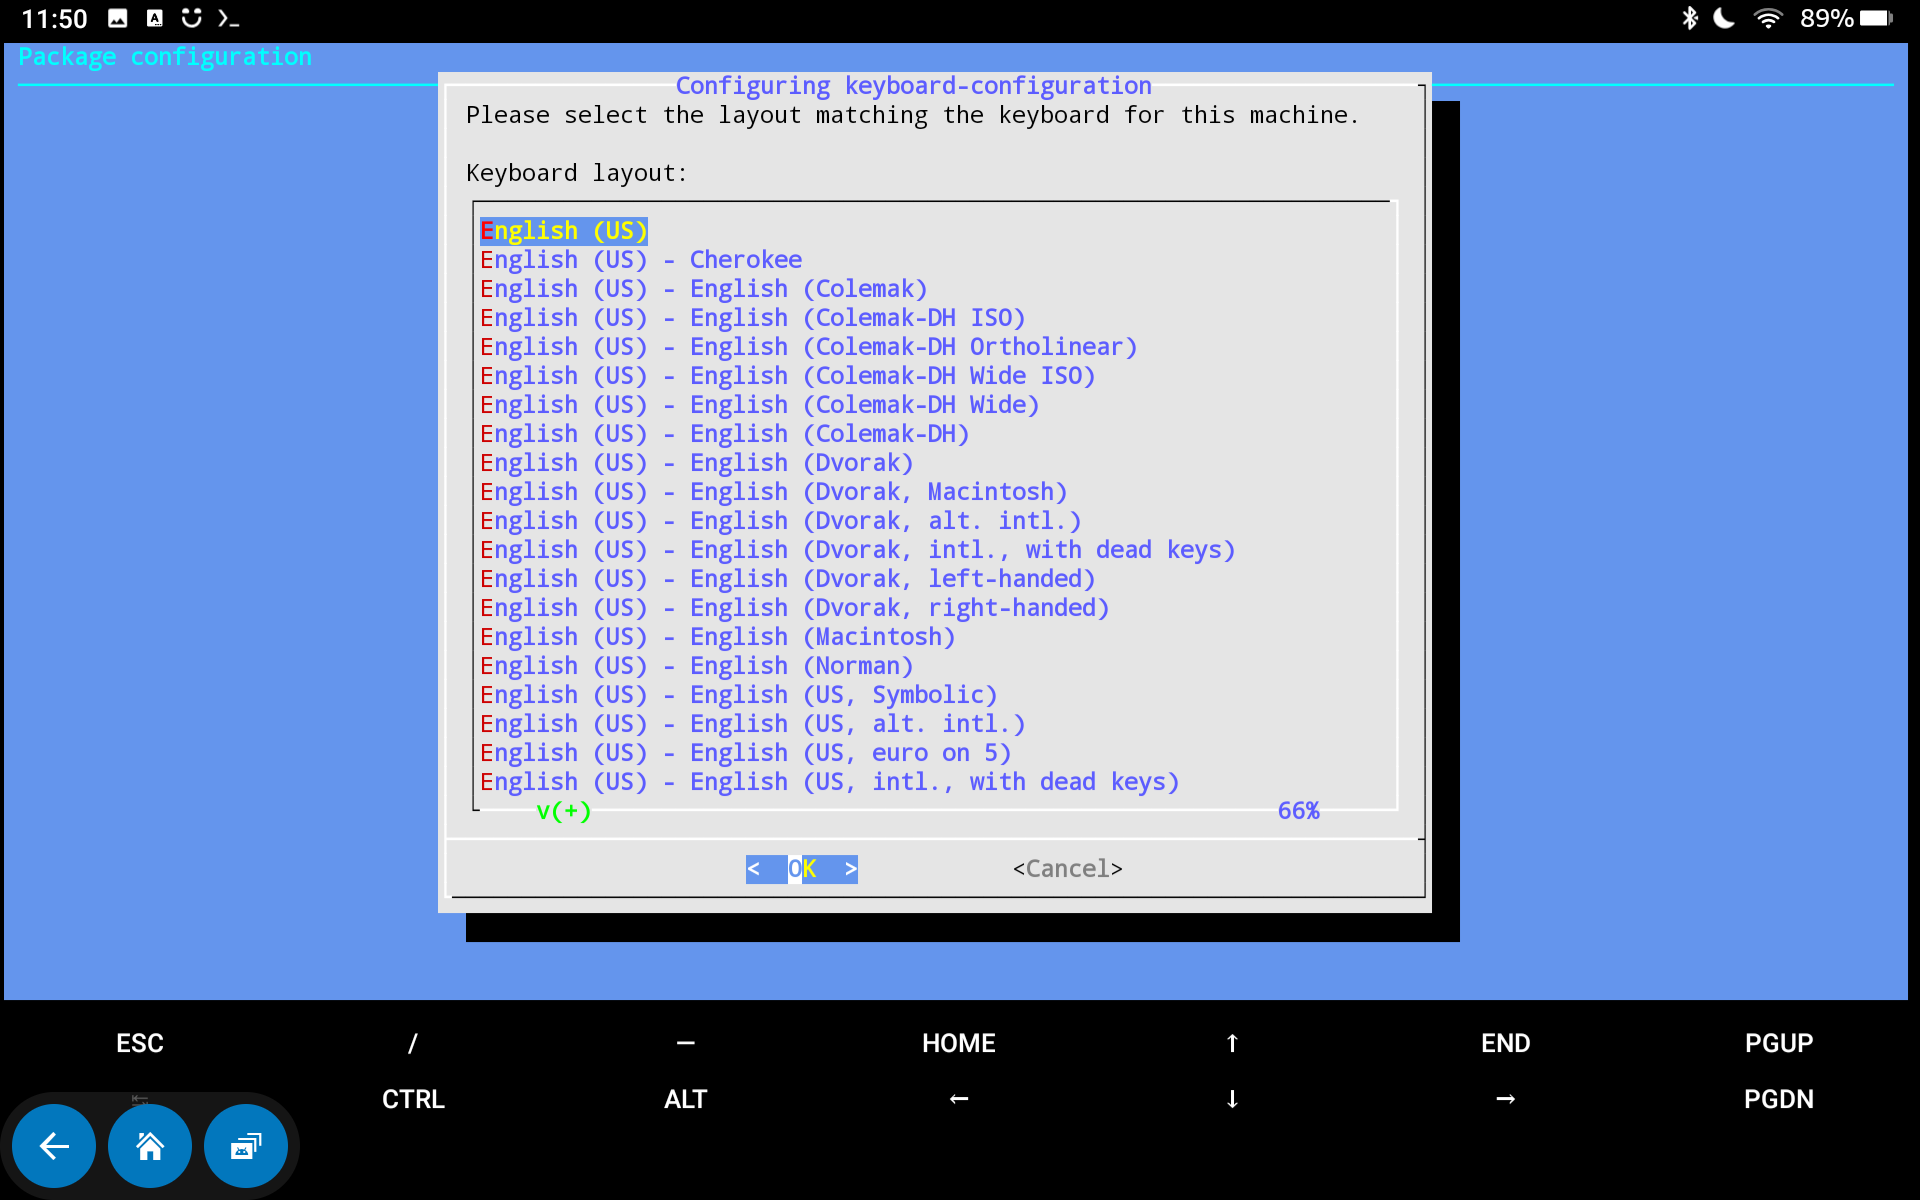
Task: Tap the ESC extra key
Action: 140,1043
